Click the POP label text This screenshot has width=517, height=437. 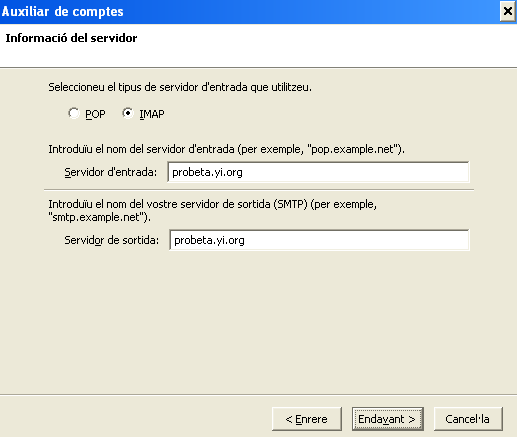click(x=95, y=114)
